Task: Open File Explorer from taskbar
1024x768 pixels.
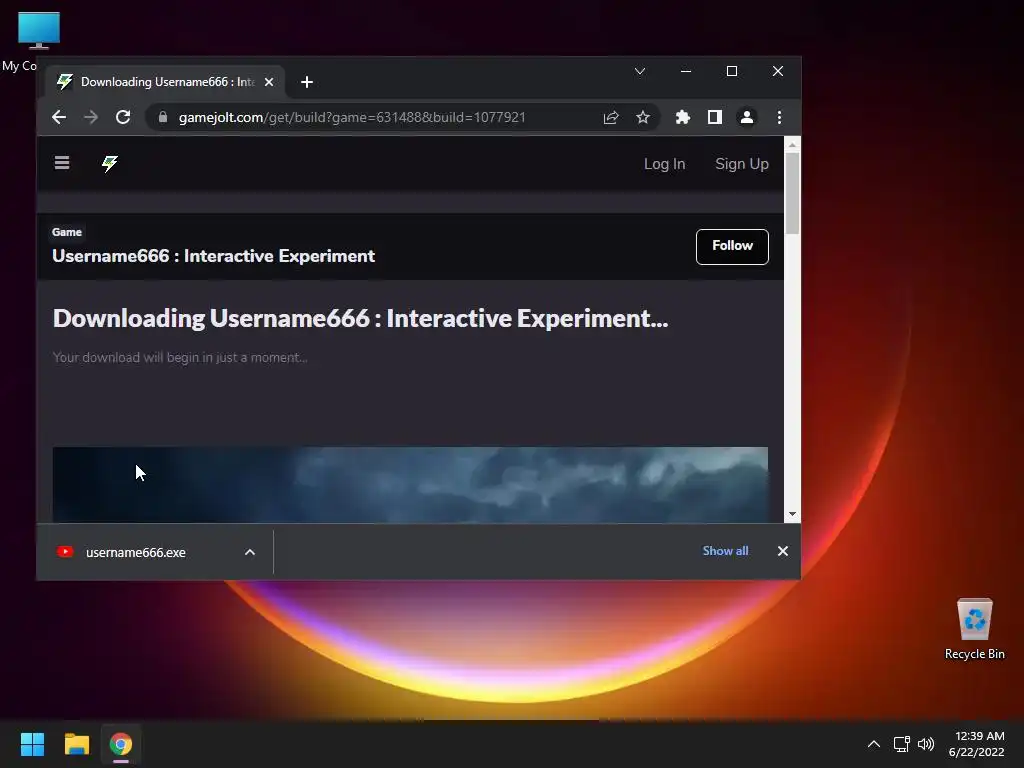Action: click(x=76, y=744)
